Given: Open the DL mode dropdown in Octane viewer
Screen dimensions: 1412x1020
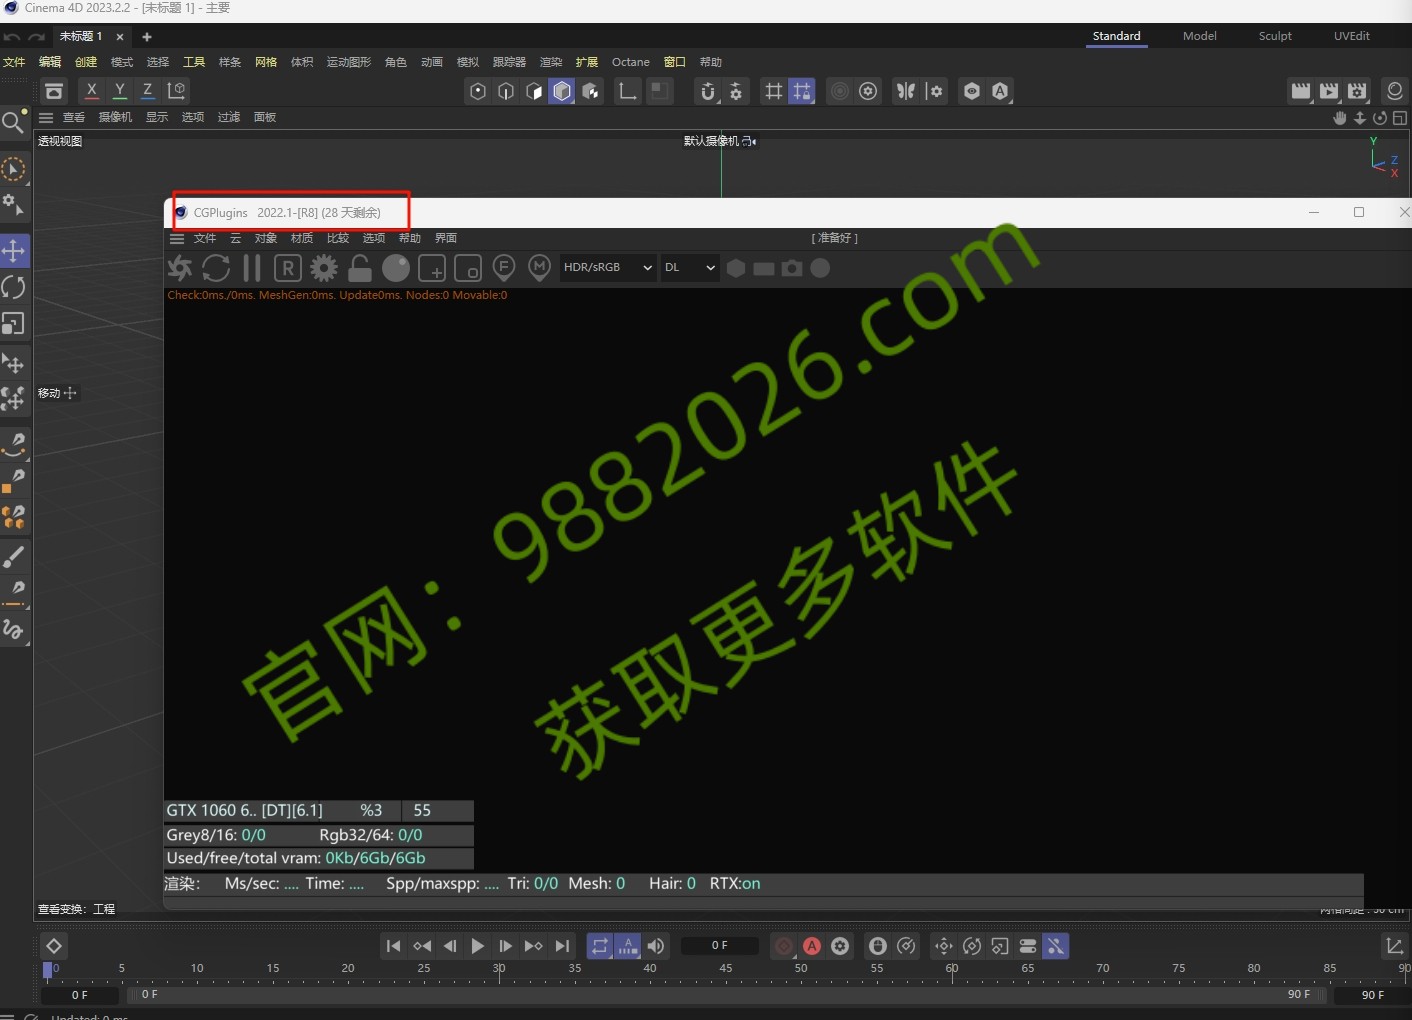Looking at the screenshot, I should point(690,268).
